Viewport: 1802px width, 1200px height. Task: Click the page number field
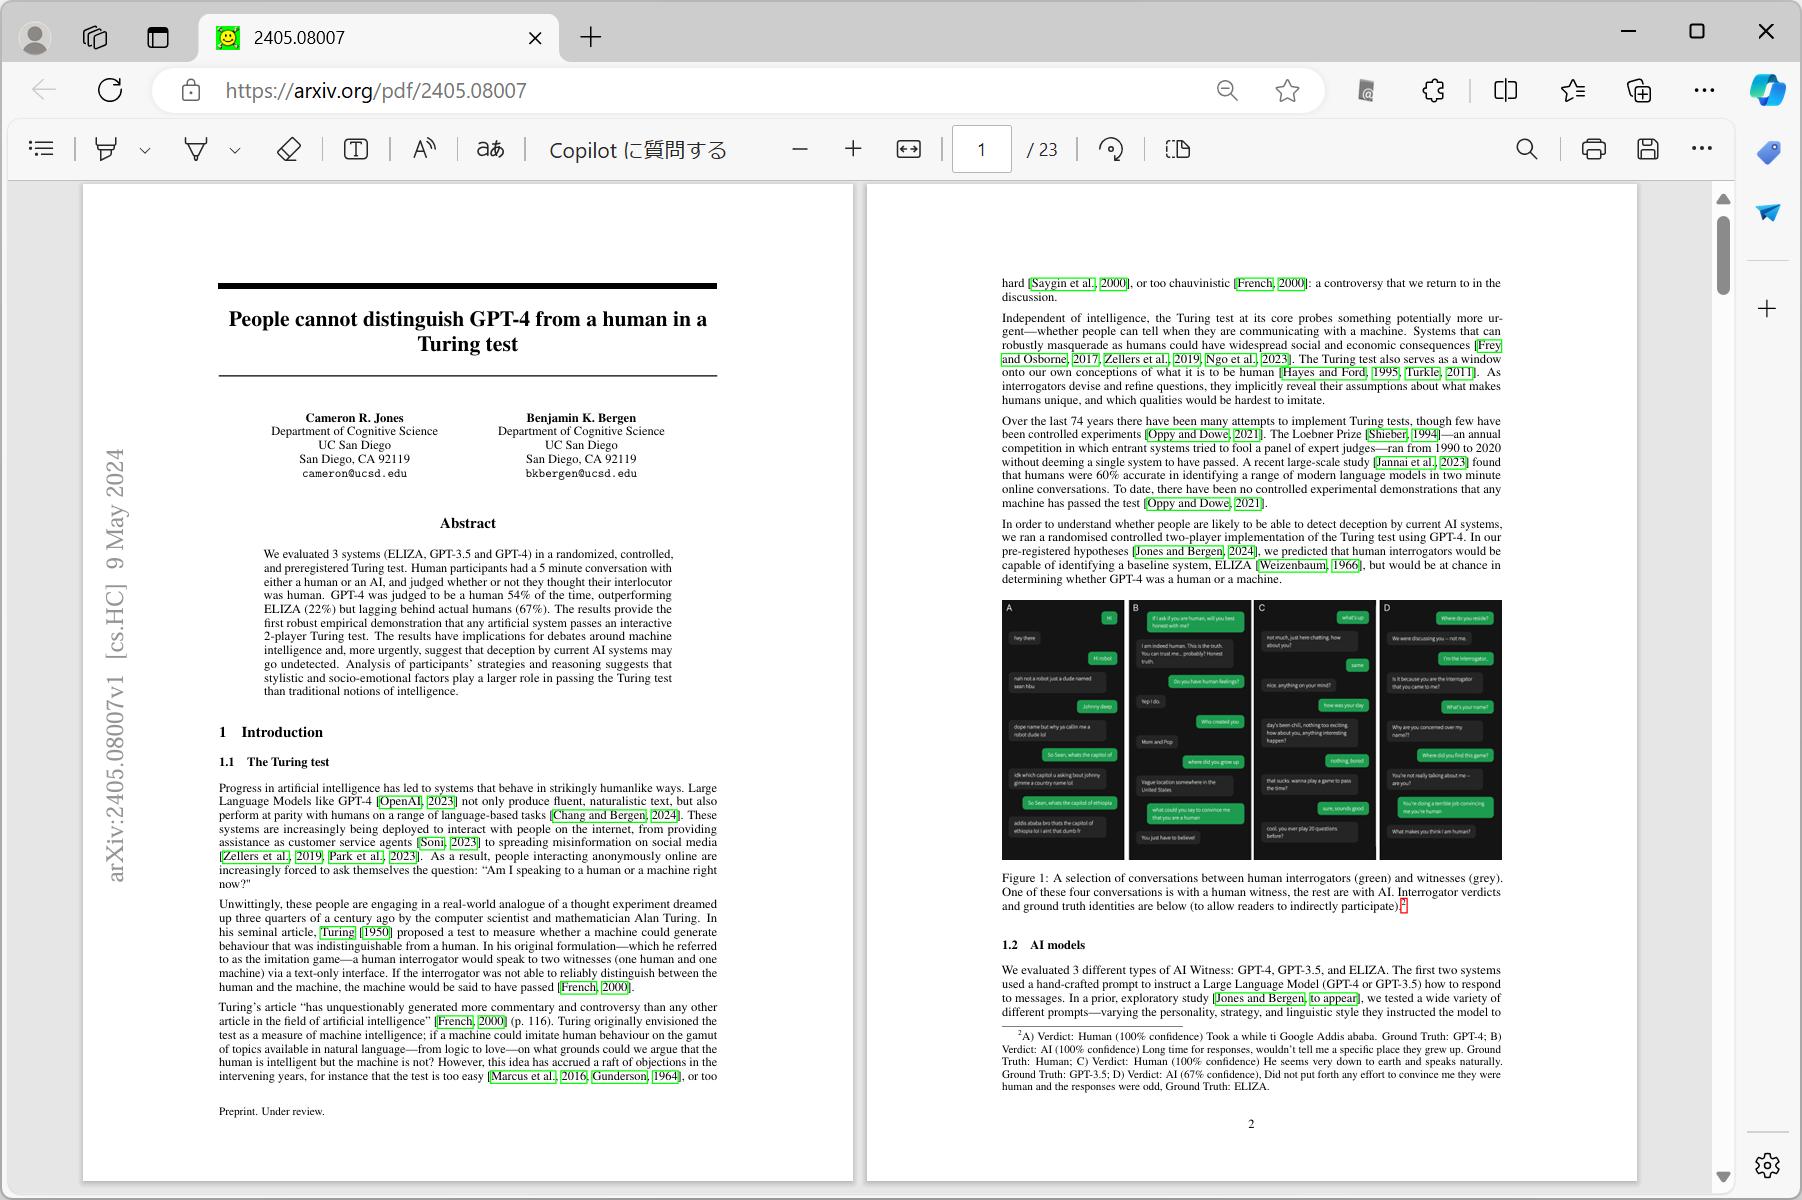click(x=981, y=149)
